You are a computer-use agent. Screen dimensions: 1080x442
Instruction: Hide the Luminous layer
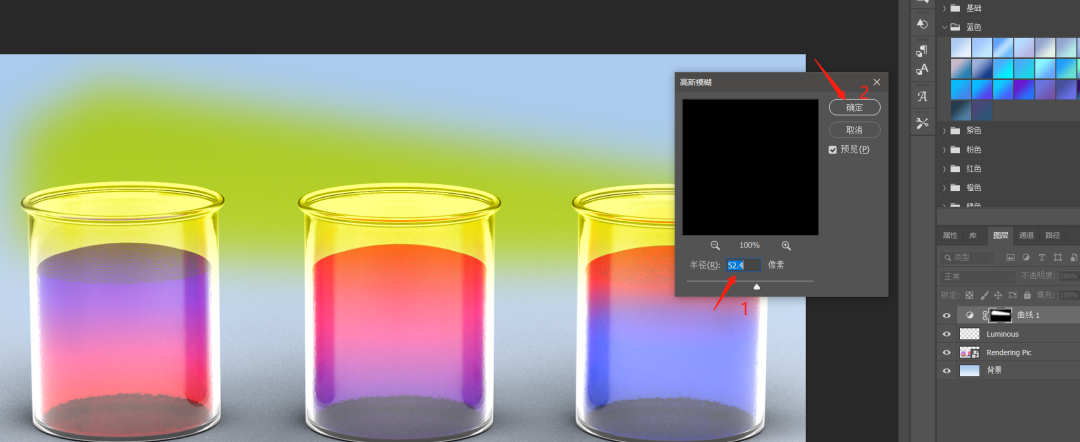point(946,334)
